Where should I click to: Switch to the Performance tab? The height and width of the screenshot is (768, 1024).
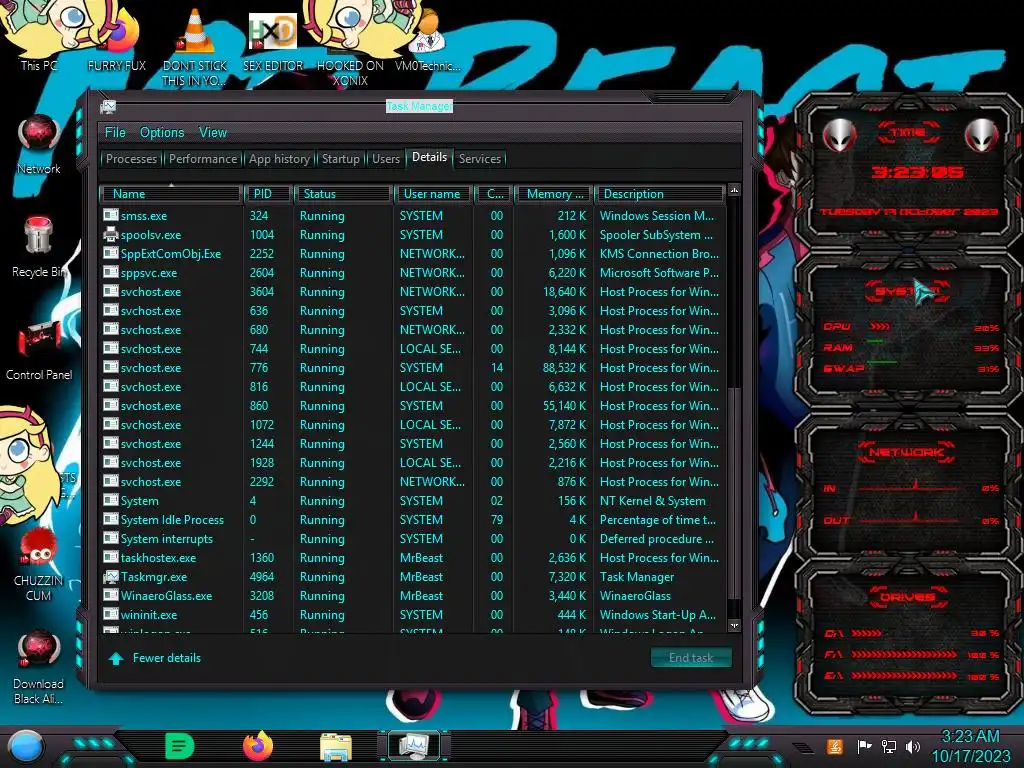click(x=203, y=159)
